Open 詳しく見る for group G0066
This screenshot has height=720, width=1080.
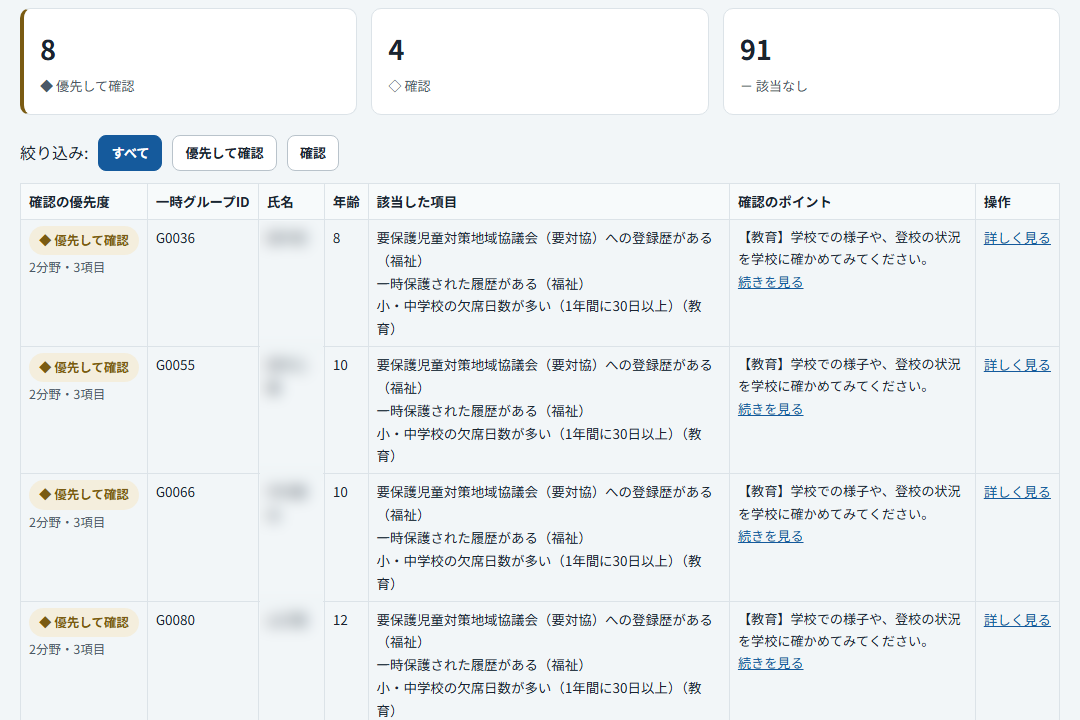tap(1017, 492)
